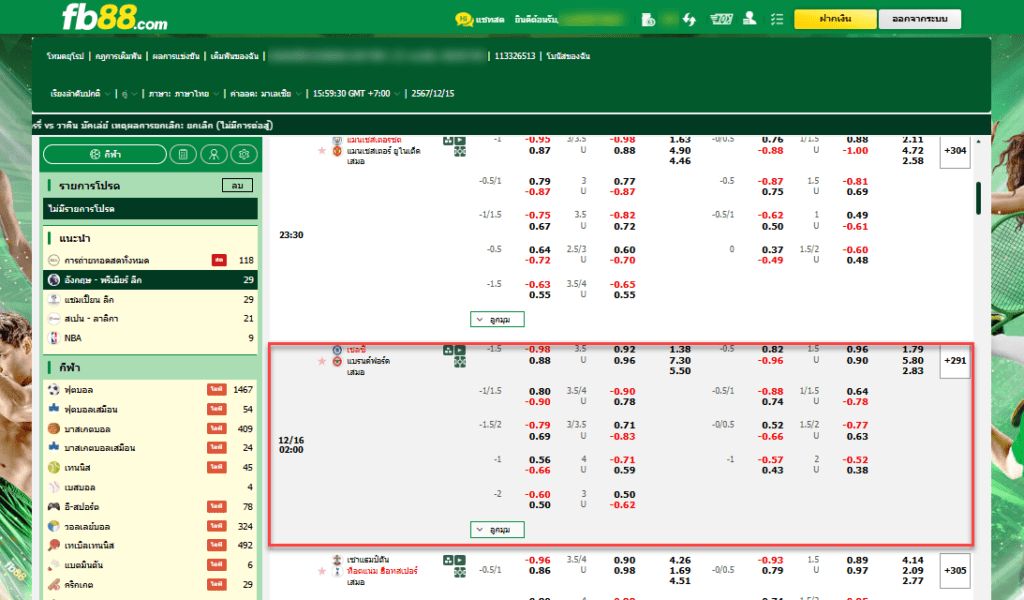Viewport: 1024px width, 600px height.
Task: Open the betting rules menu item
Action: [x=118, y=56]
